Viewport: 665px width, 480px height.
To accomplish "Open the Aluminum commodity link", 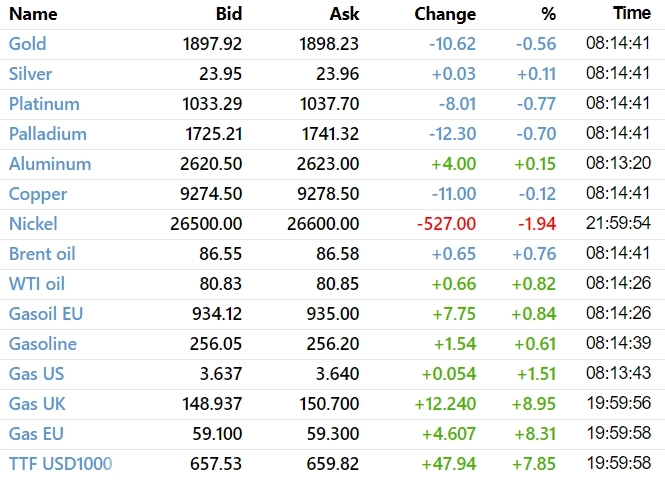I will tap(50, 164).
